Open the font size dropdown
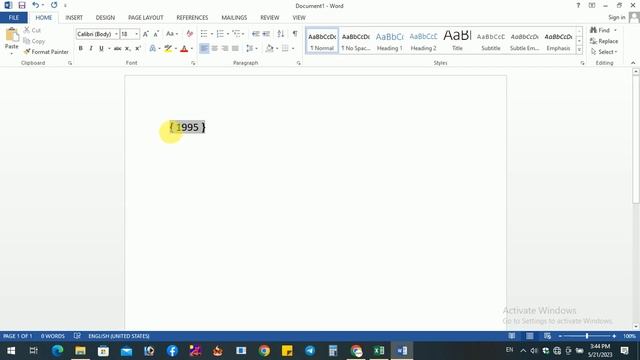This screenshot has height=360, width=640. 136,34
